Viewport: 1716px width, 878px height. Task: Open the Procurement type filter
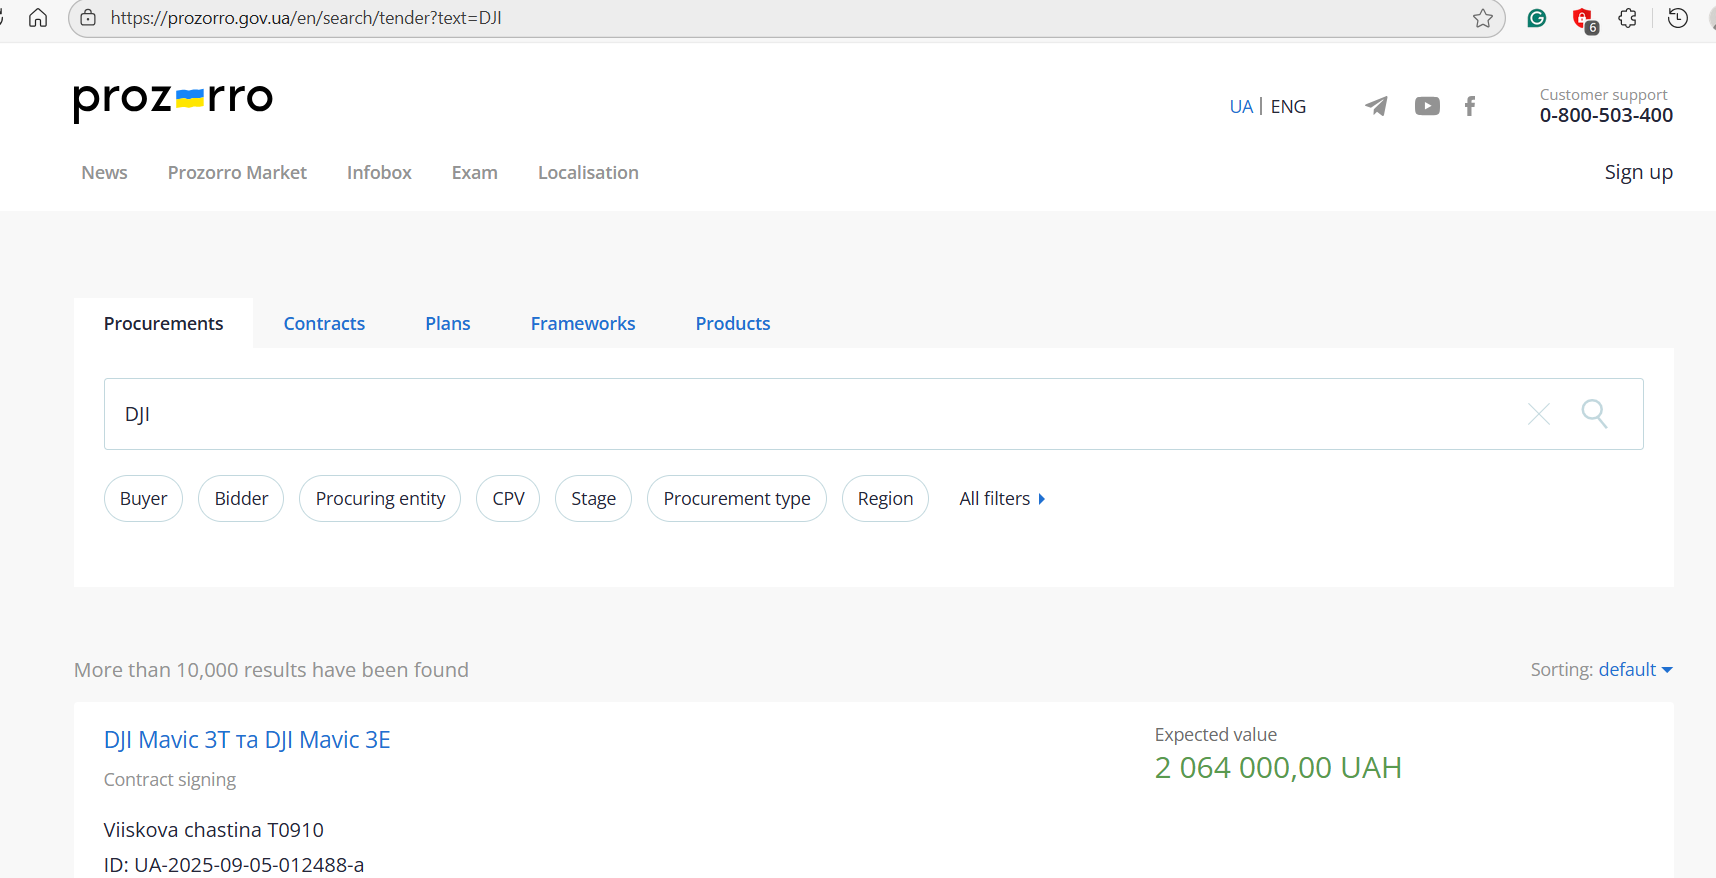[737, 498]
